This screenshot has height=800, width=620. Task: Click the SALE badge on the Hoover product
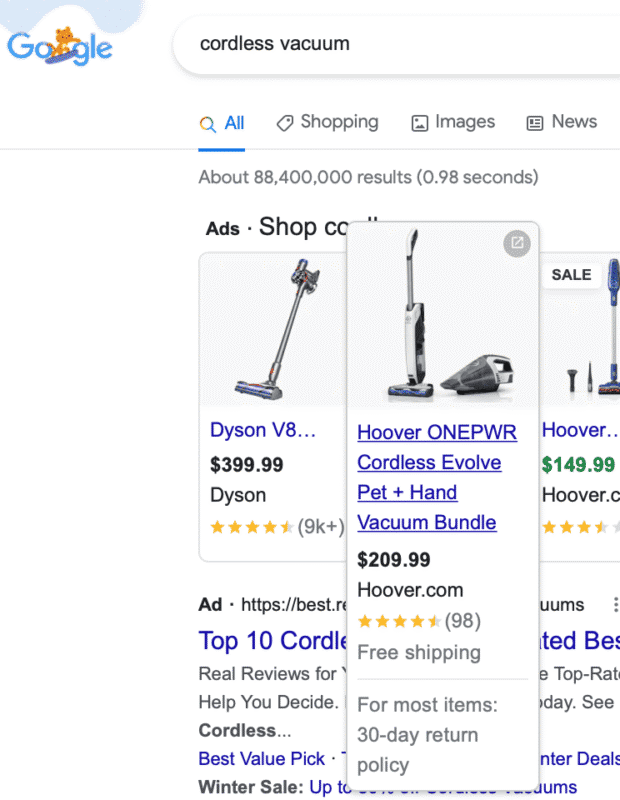(x=570, y=274)
